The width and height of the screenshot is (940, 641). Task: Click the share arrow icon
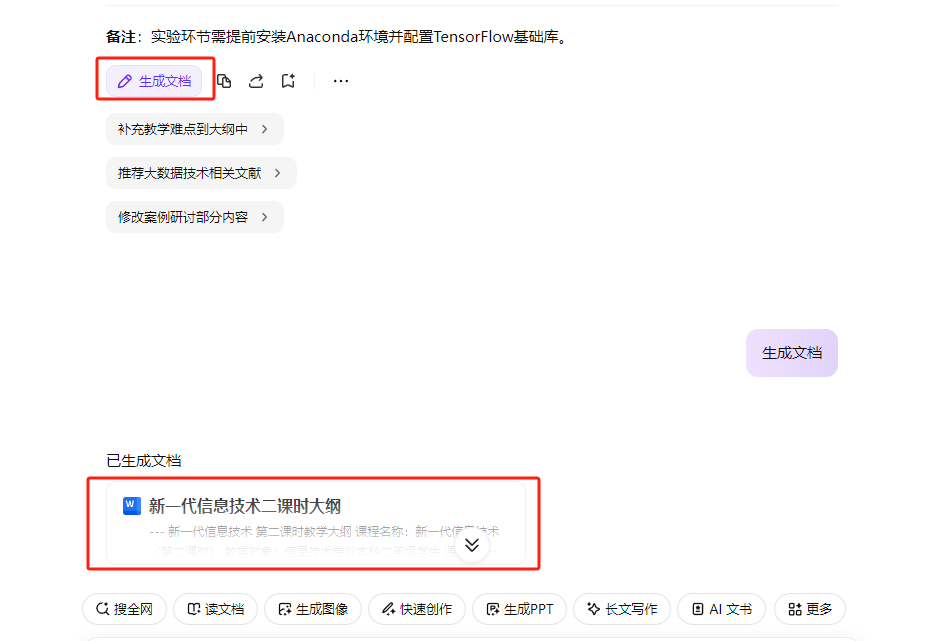click(256, 81)
